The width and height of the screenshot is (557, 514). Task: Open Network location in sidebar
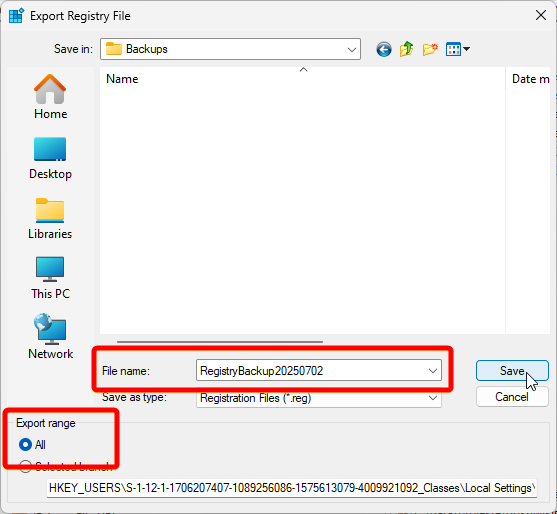click(50, 336)
